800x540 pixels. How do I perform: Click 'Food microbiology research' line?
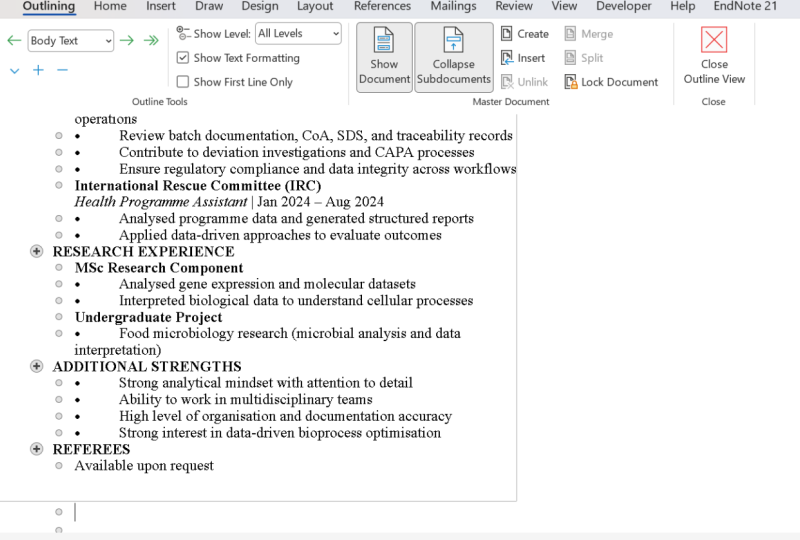pyautogui.click(x=290, y=333)
